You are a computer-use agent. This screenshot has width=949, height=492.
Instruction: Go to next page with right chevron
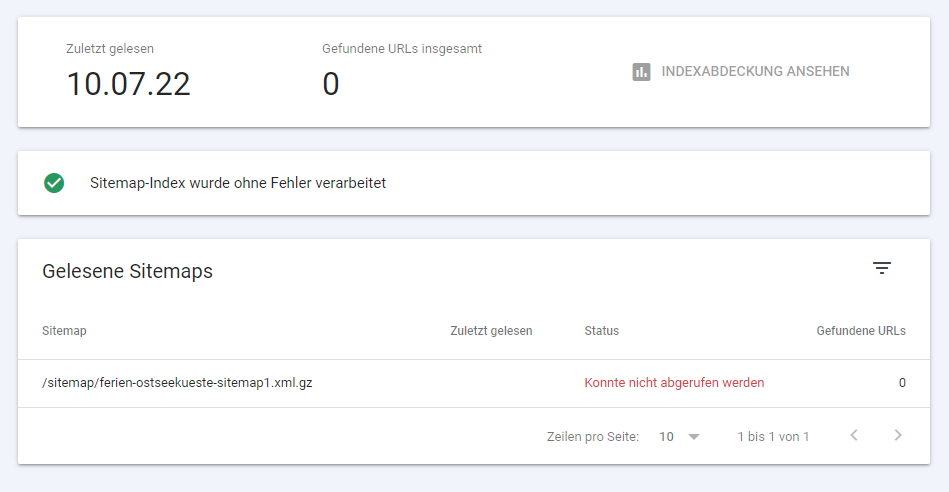tap(898, 435)
